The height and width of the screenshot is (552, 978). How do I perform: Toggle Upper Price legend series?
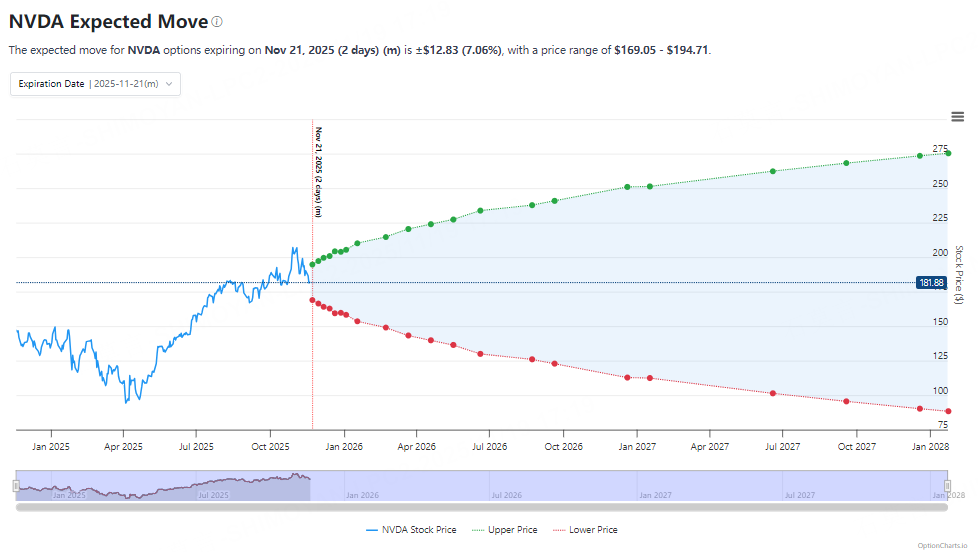click(x=505, y=530)
